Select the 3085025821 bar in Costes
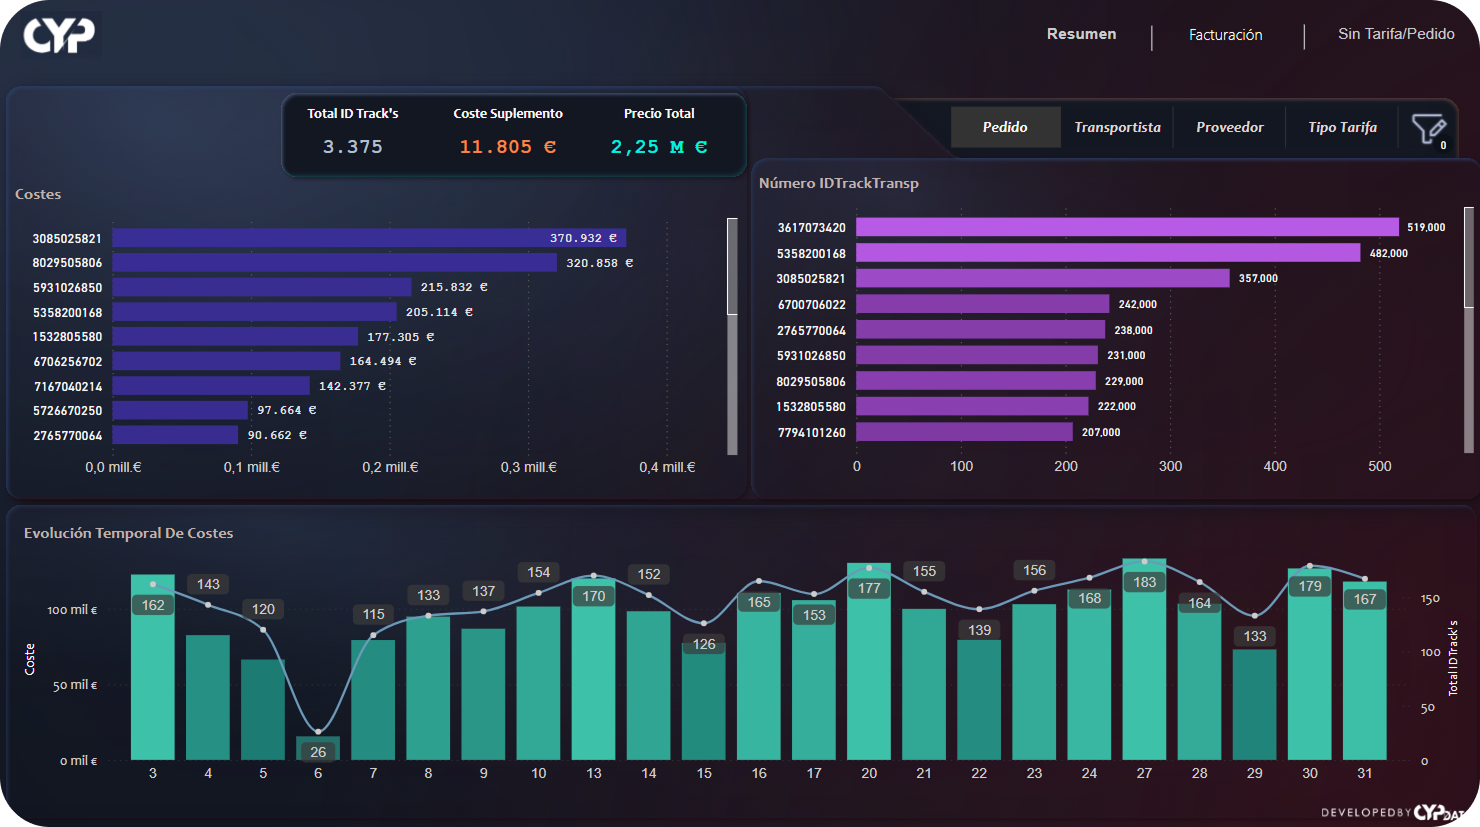 (x=368, y=238)
